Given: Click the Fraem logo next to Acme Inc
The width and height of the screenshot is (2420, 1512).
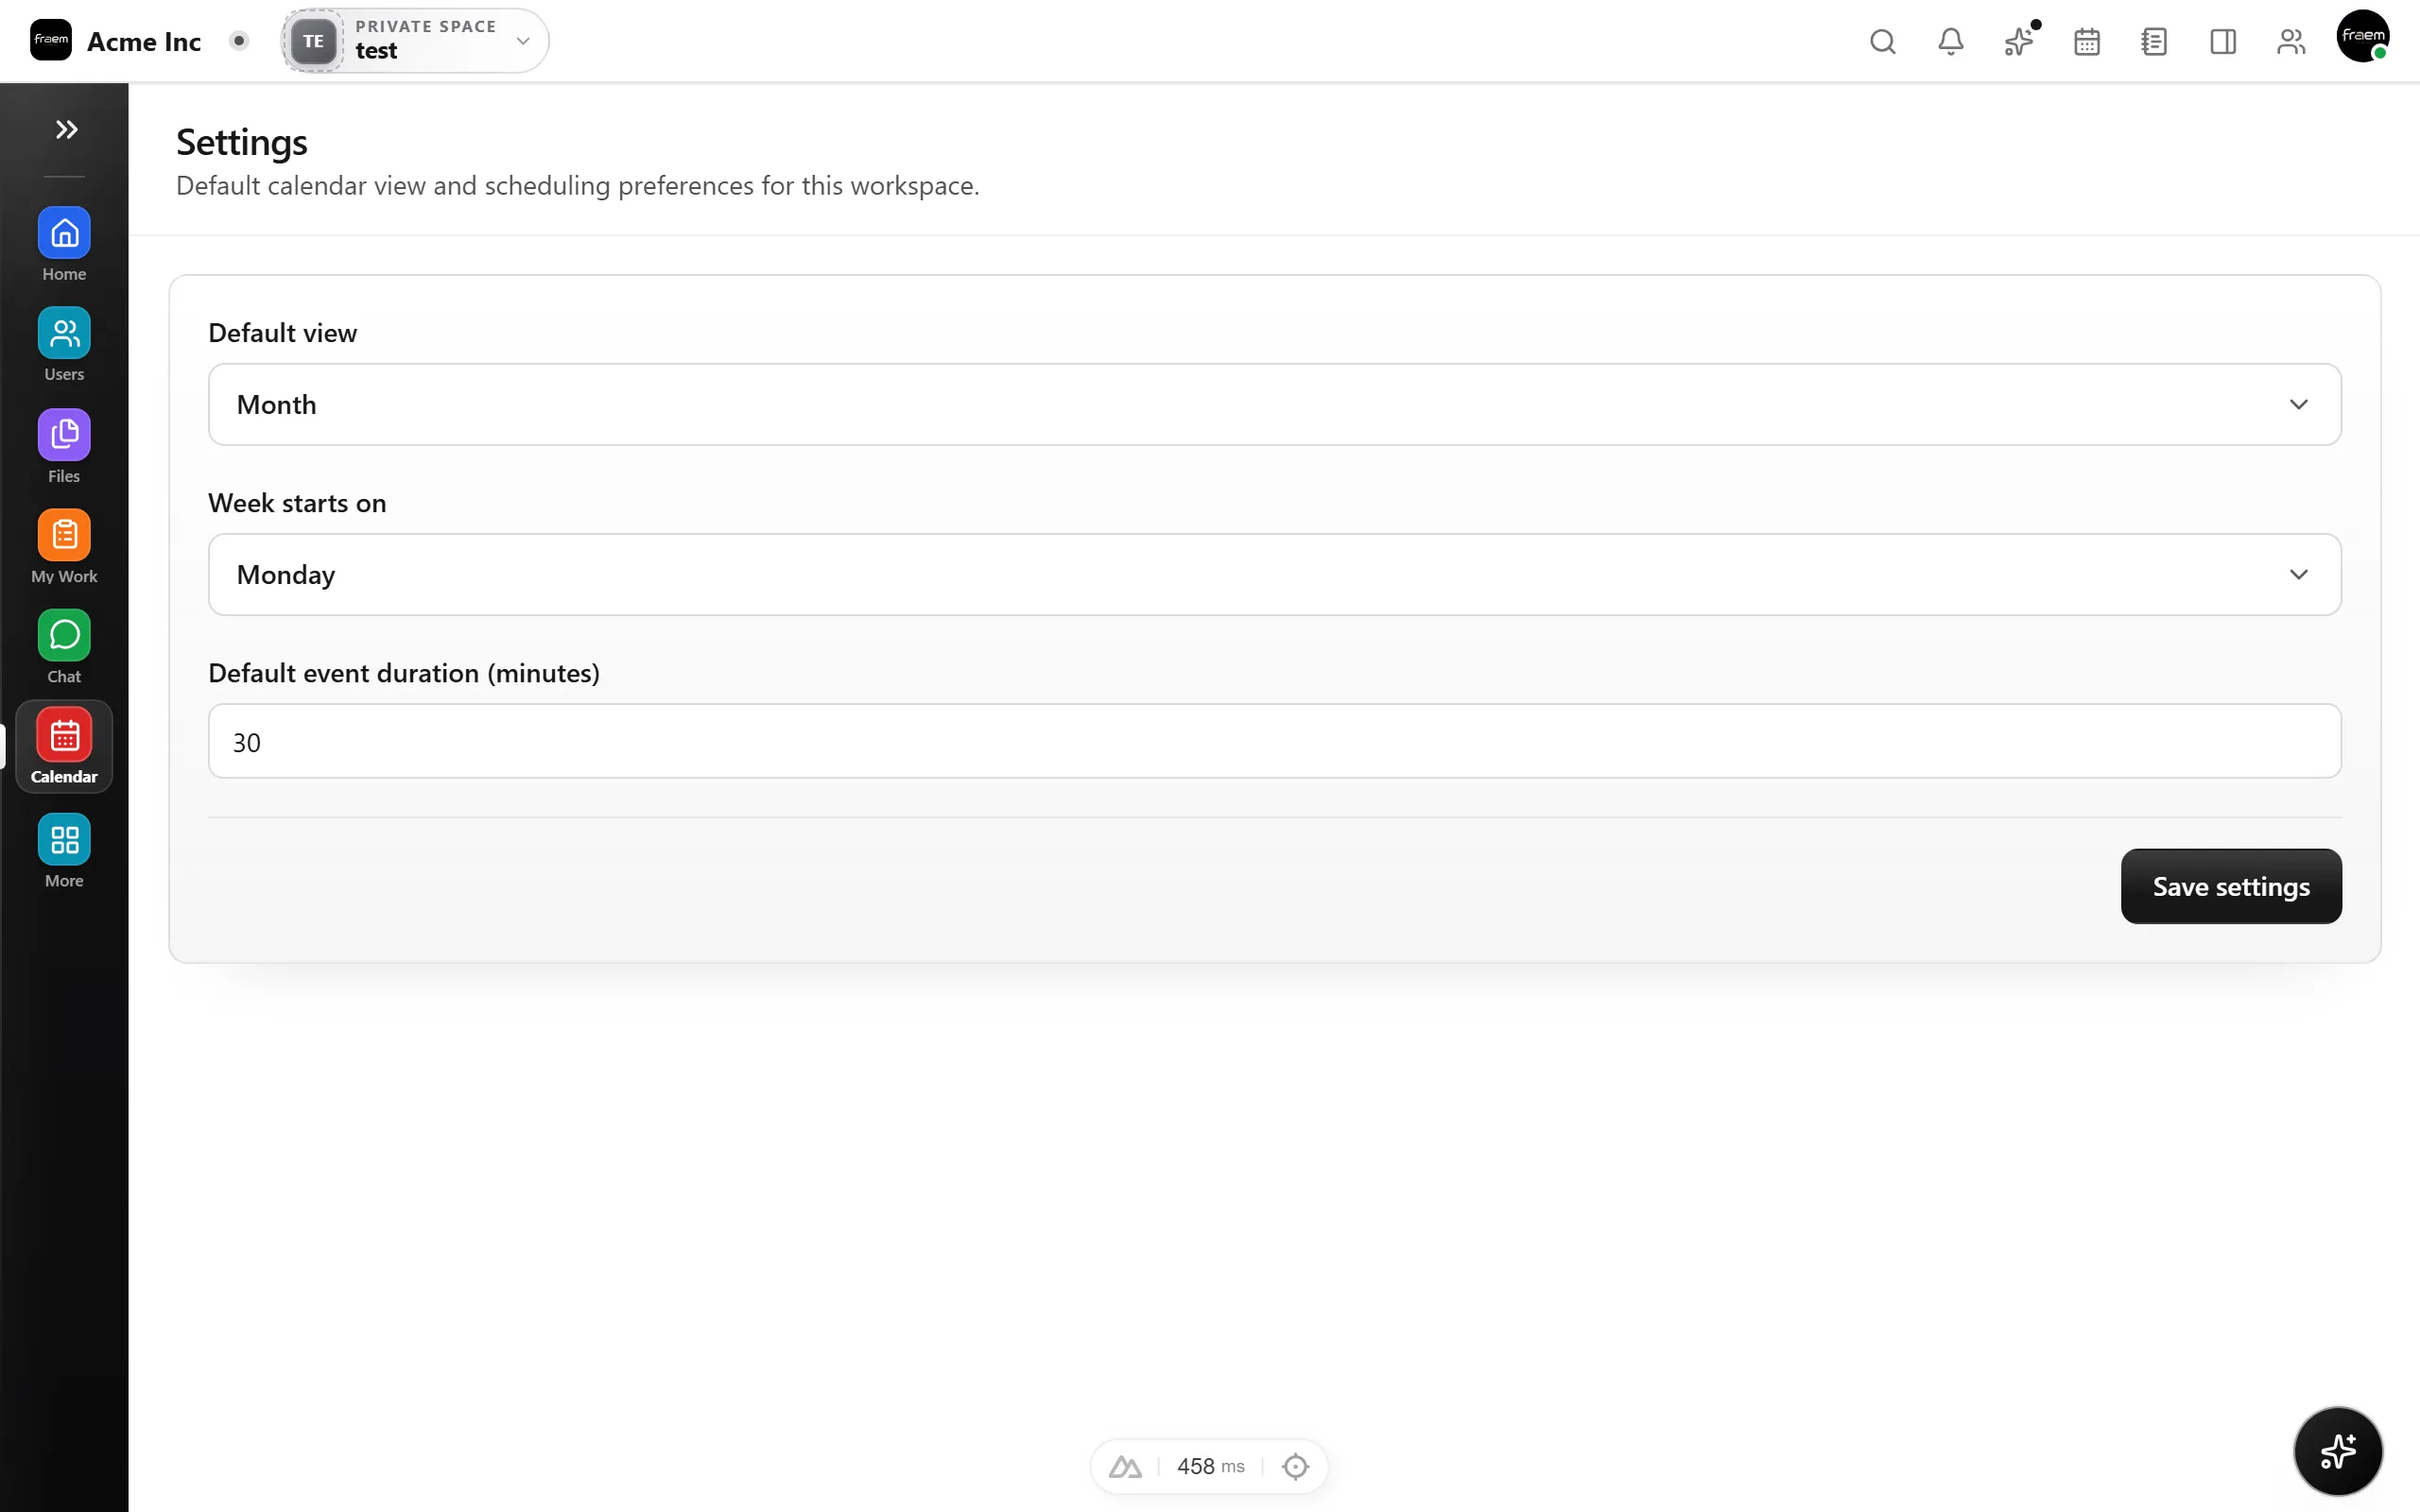Looking at the screenshot, I should tap(50, 40).
